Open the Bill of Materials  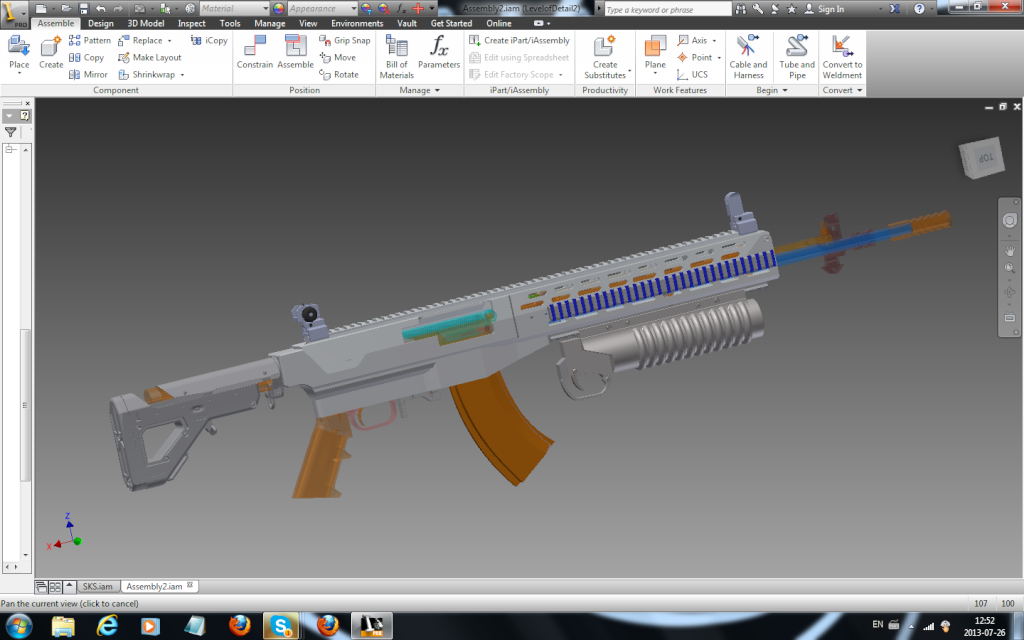coord(396,57)
